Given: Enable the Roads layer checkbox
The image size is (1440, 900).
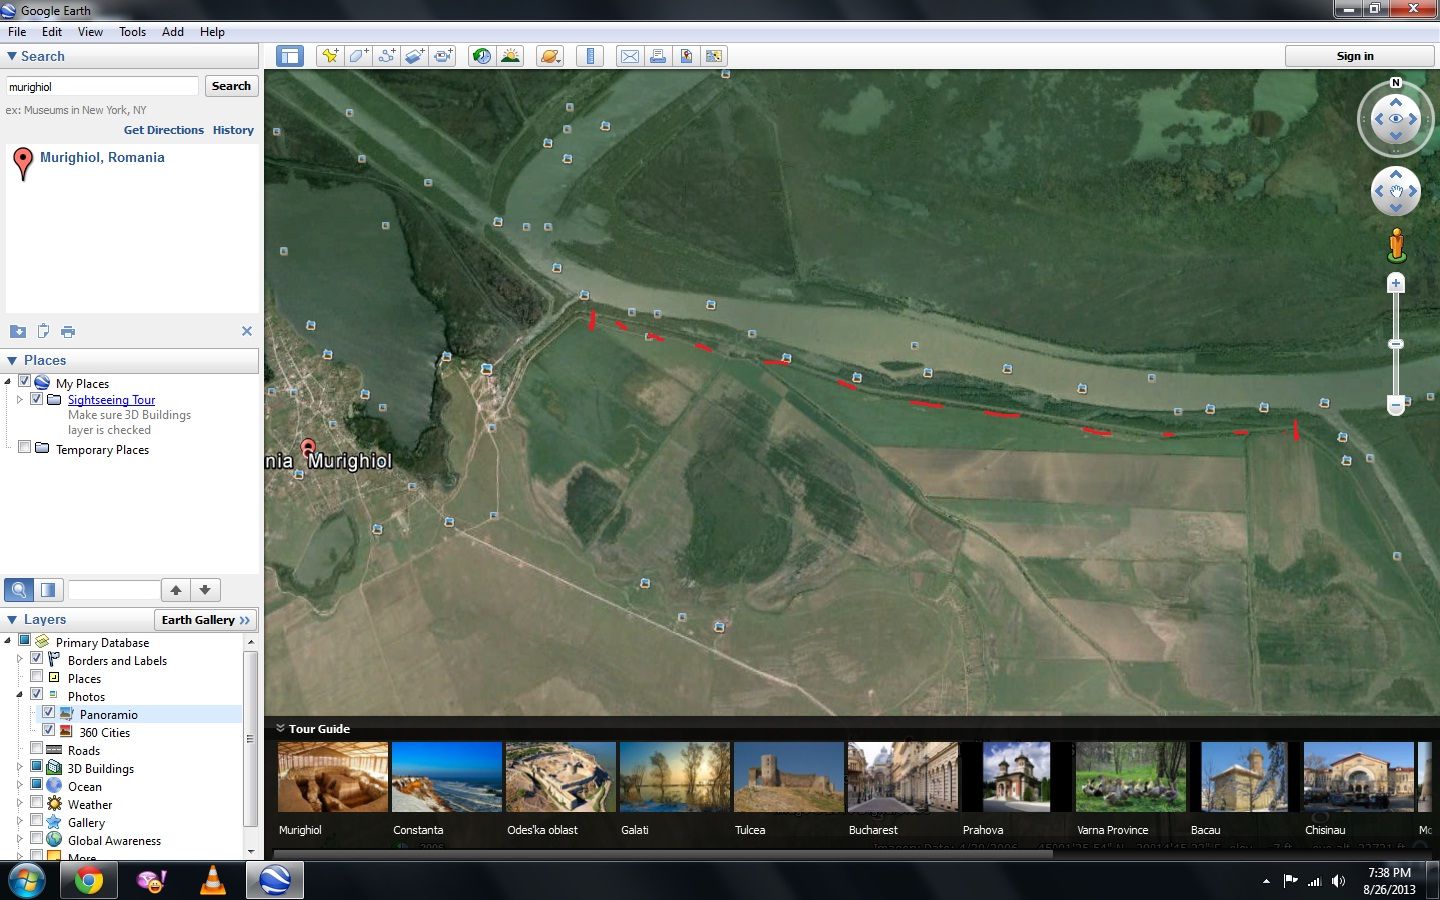Looking at the screenshot, I should tap(37, 750).
